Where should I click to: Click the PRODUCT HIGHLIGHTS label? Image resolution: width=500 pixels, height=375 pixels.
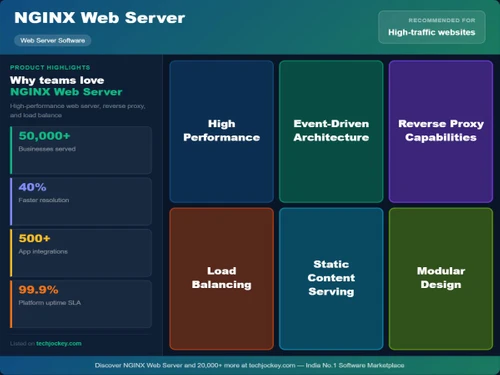tap(50, 67)
